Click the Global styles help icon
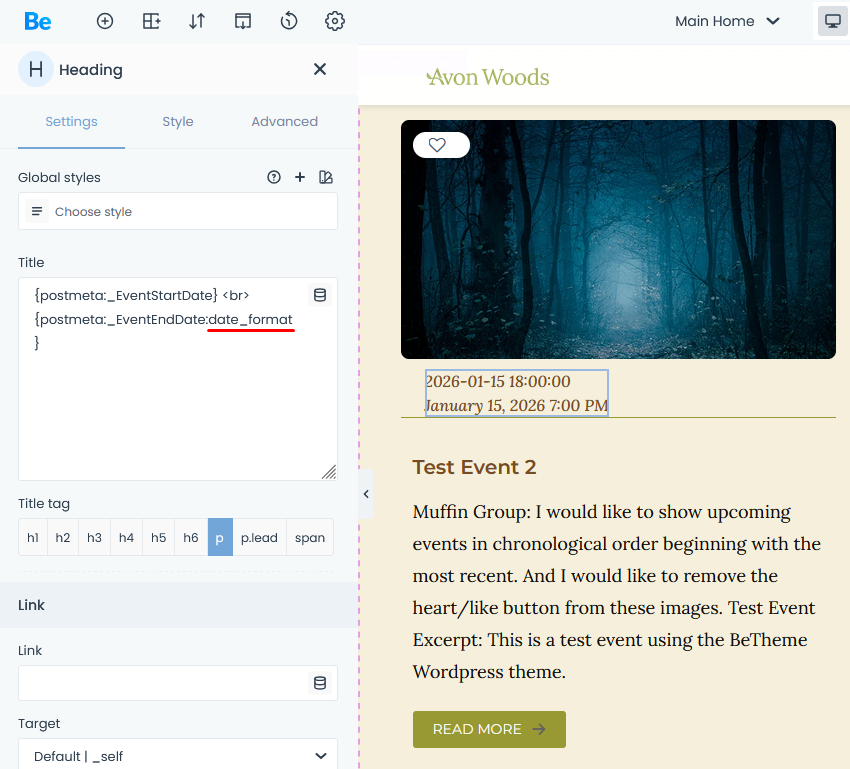This screenshot has width=850, height=769. pos(274,177)
